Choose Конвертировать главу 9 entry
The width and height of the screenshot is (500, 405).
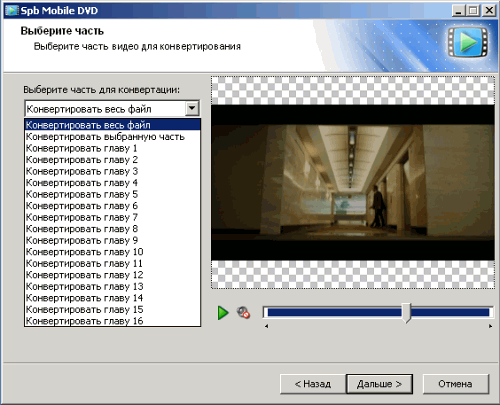pyautogui.click(x=113, y=240)
